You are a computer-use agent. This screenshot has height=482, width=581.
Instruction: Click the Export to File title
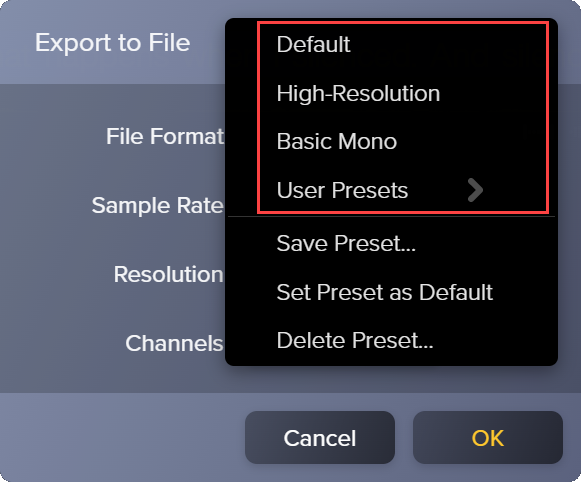[113, 43]
